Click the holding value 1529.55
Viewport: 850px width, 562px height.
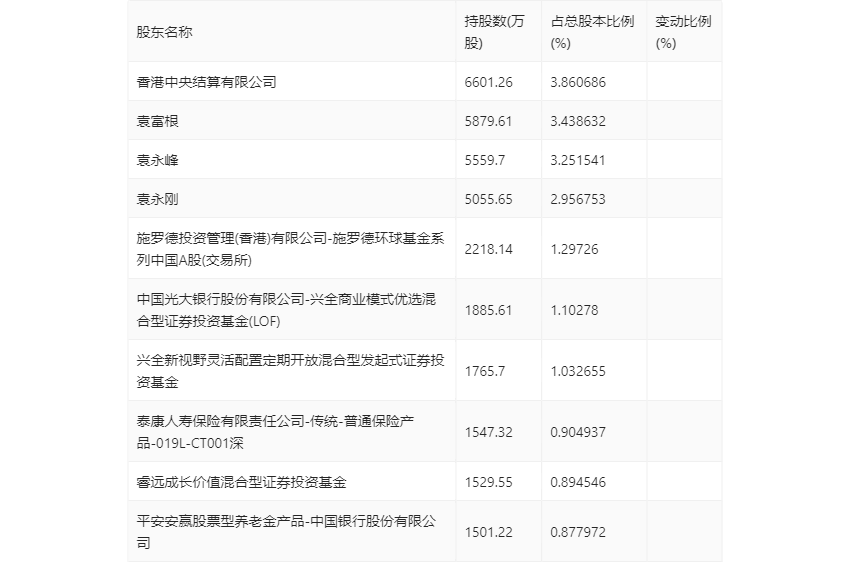tap(488, 482)
